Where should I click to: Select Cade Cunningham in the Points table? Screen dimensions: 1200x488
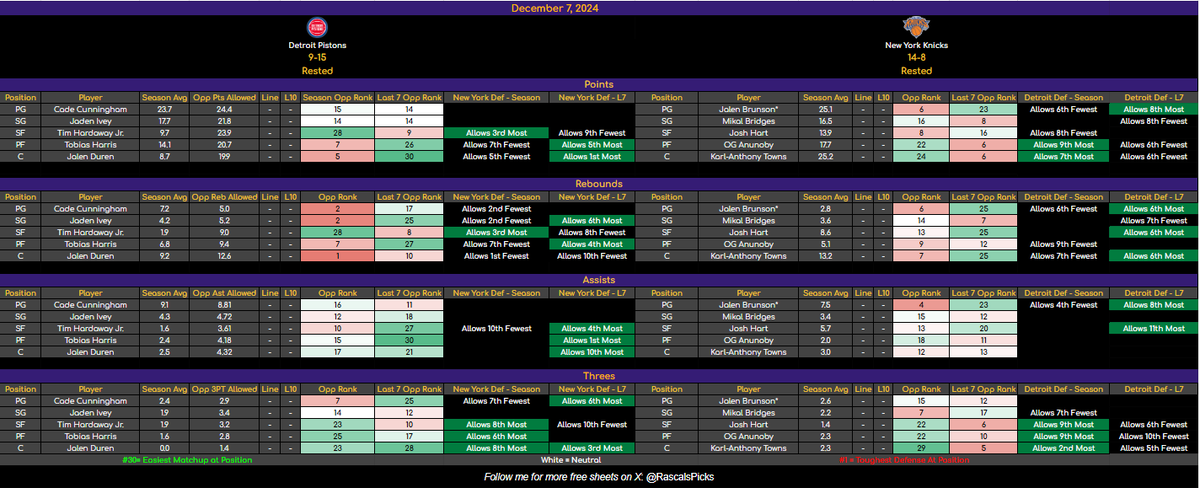(x=91, y=109)
